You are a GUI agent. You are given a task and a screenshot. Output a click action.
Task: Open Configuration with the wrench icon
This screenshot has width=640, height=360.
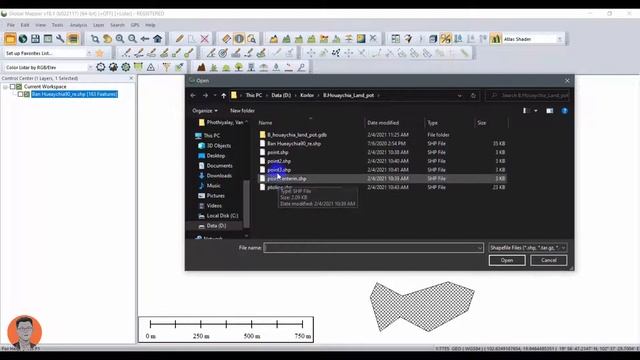(x=60, y=39)
